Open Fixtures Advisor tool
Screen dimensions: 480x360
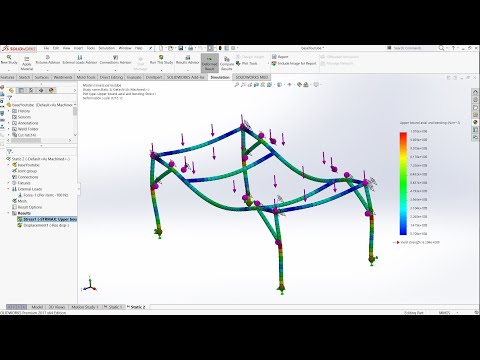(48, 60)
